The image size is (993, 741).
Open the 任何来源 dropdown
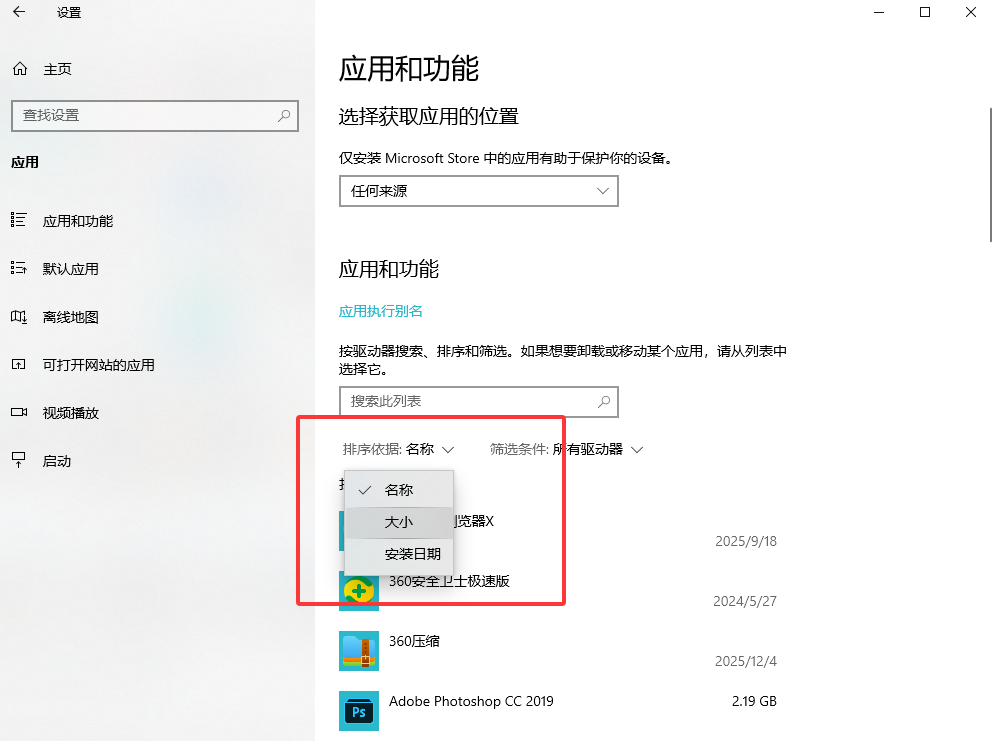coord(478,191)
